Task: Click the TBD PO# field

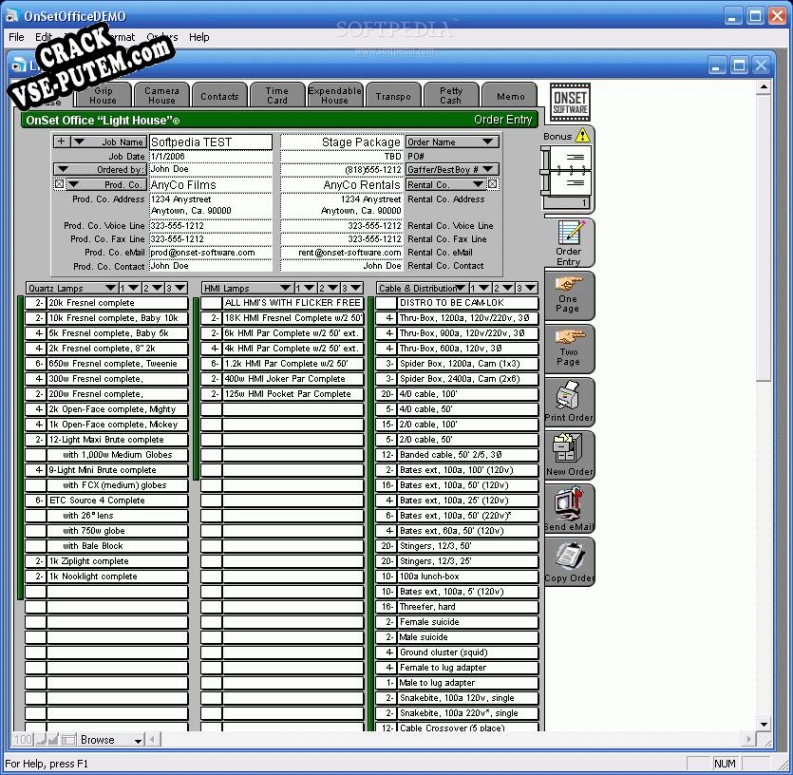Action: [x=342, y=156]
